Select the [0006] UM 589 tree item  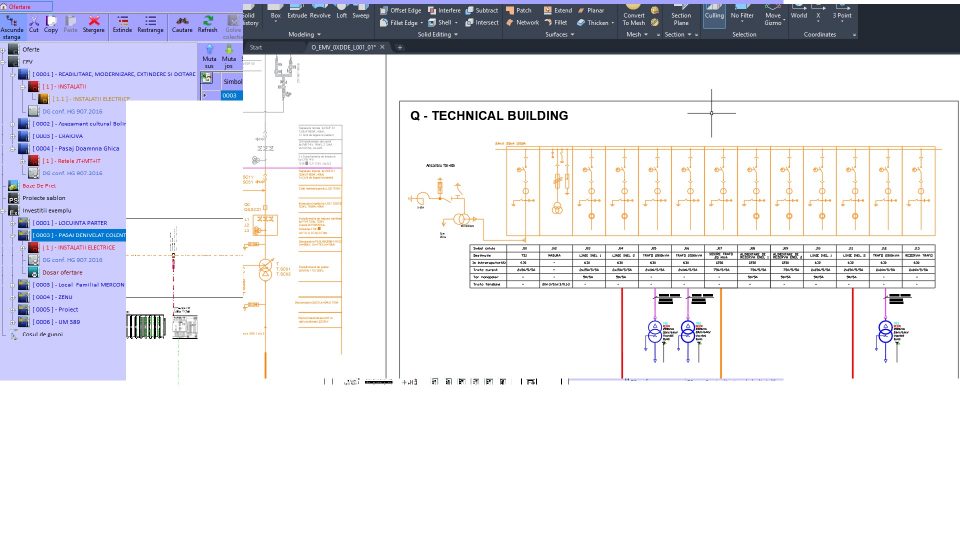pos(56,322)
